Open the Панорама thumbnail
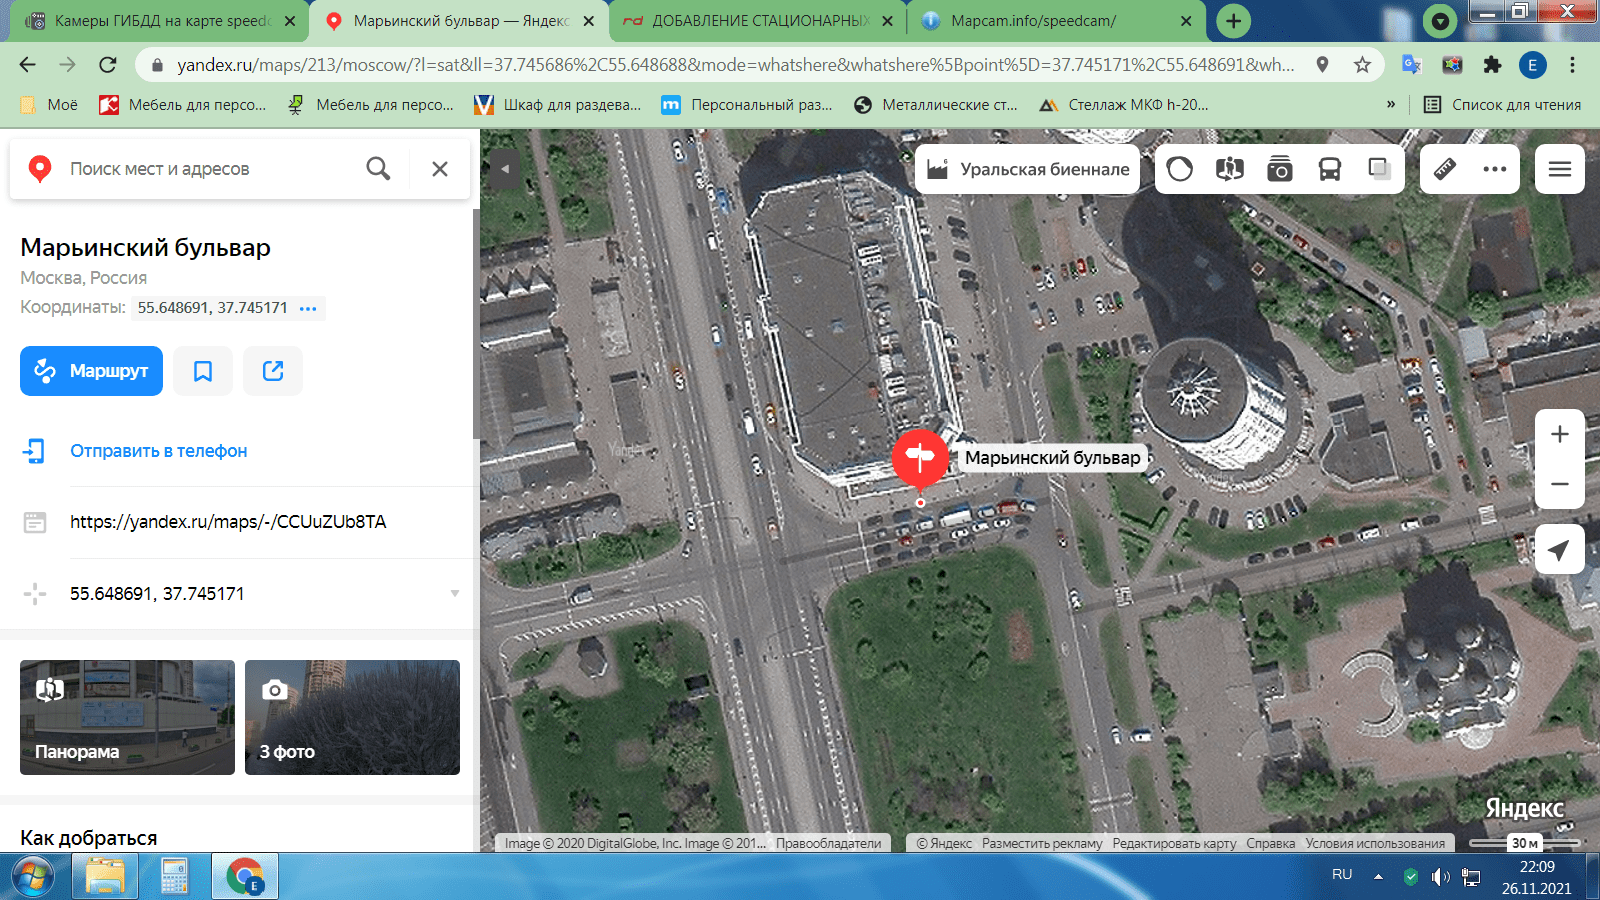The height and width of the screenshot is (900, 1600). pos(127,717)
